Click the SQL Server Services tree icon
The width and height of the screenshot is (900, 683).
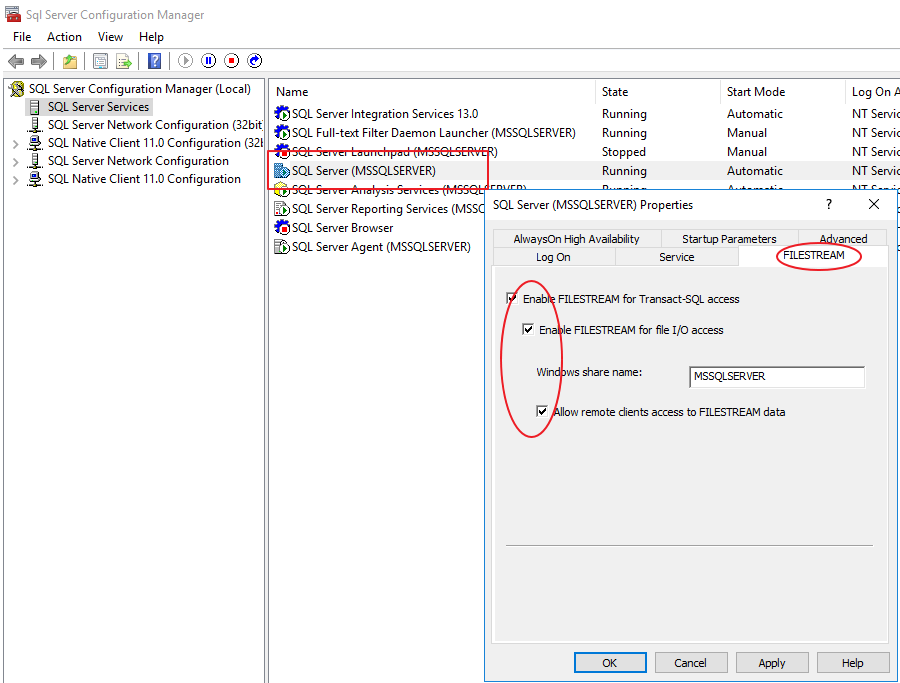35,107
